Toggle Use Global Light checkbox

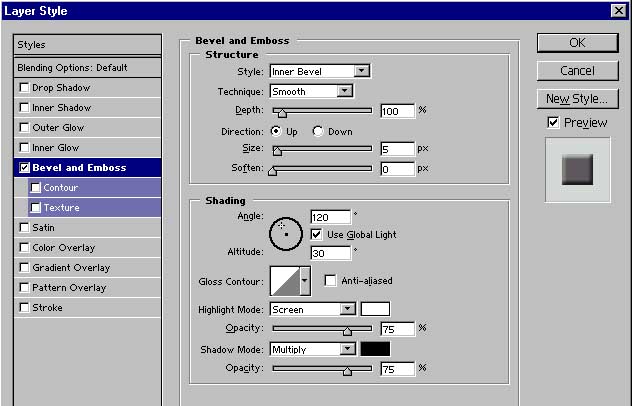pos(317,234)
